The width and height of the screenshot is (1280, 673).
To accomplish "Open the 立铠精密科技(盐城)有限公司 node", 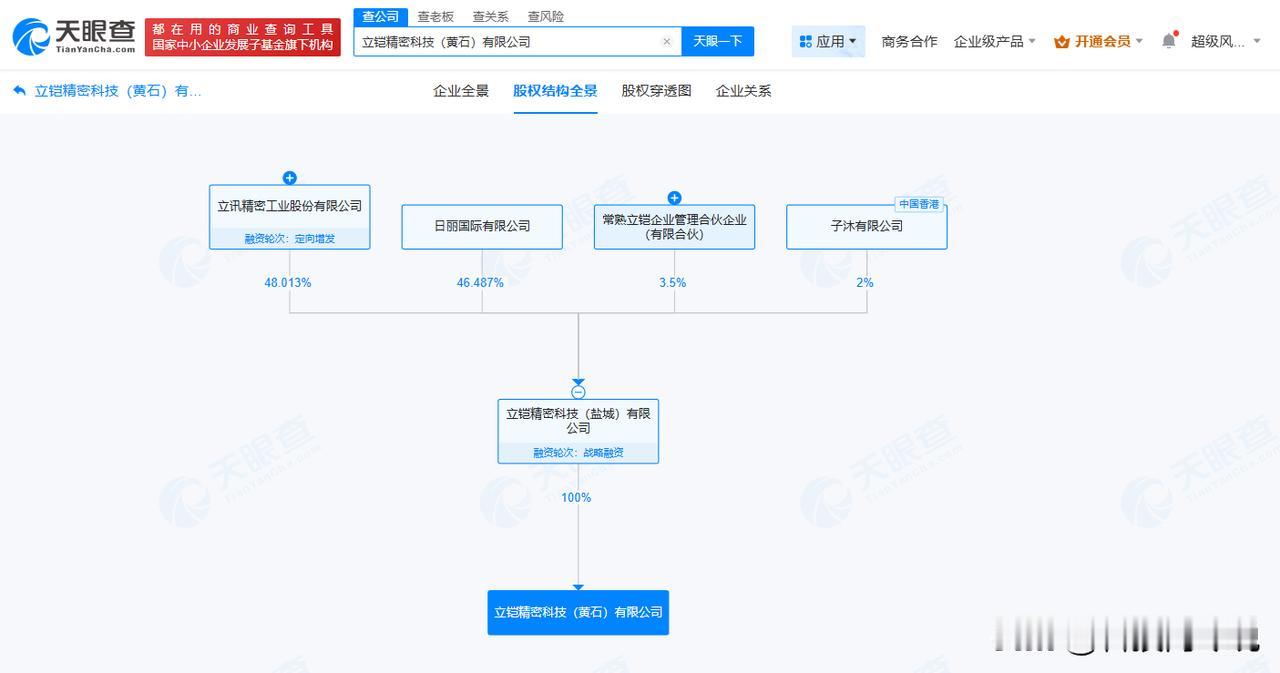I will [x=578, y=431].
